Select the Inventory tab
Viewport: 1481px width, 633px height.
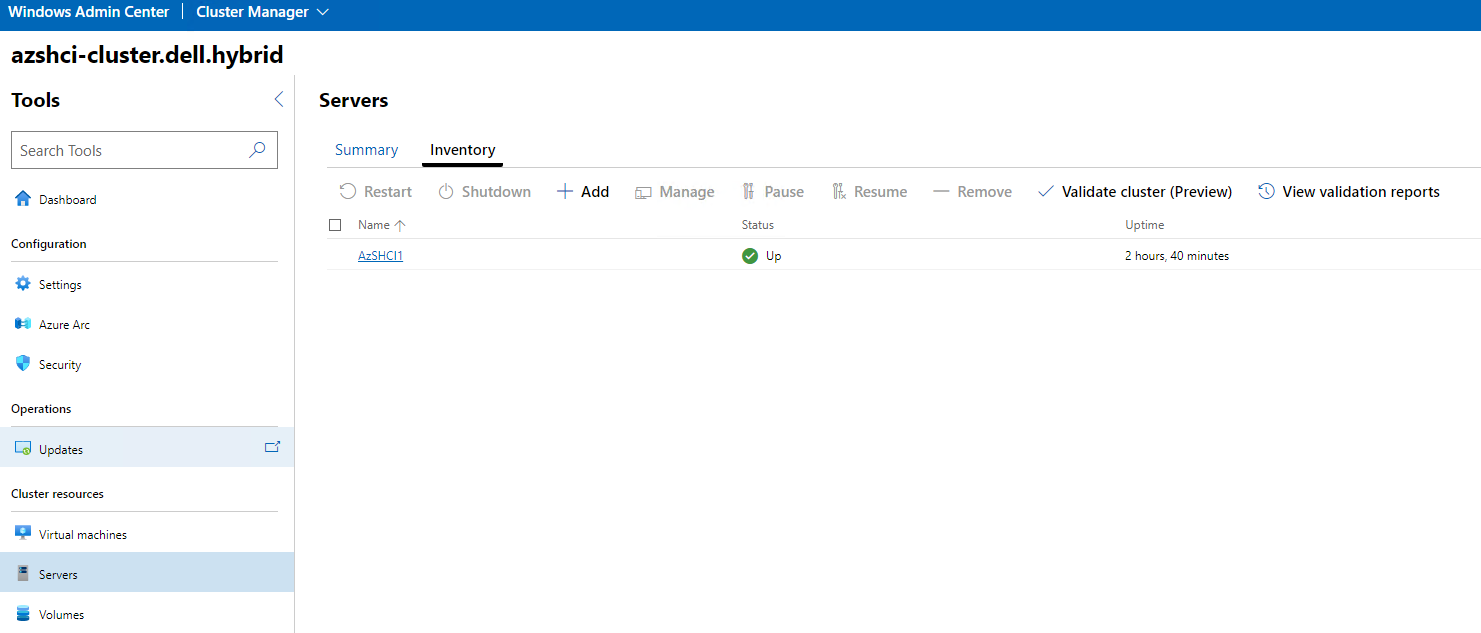click(462, 150)
